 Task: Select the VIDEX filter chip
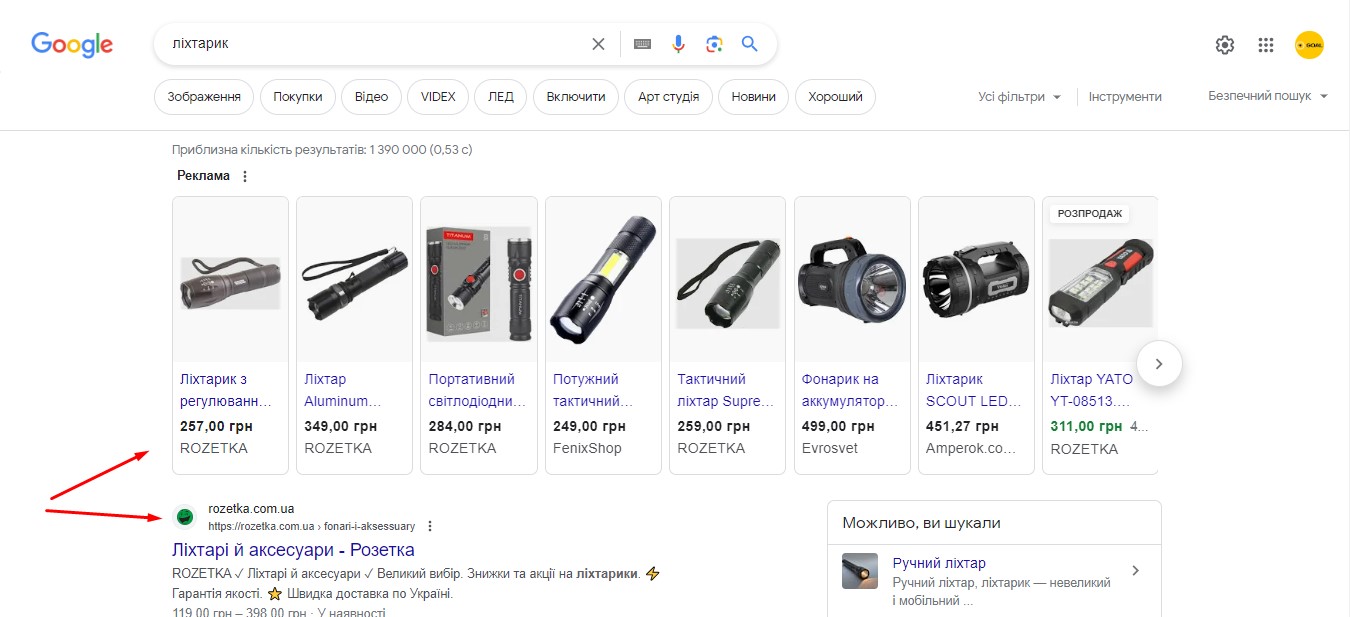coord(438,97)
